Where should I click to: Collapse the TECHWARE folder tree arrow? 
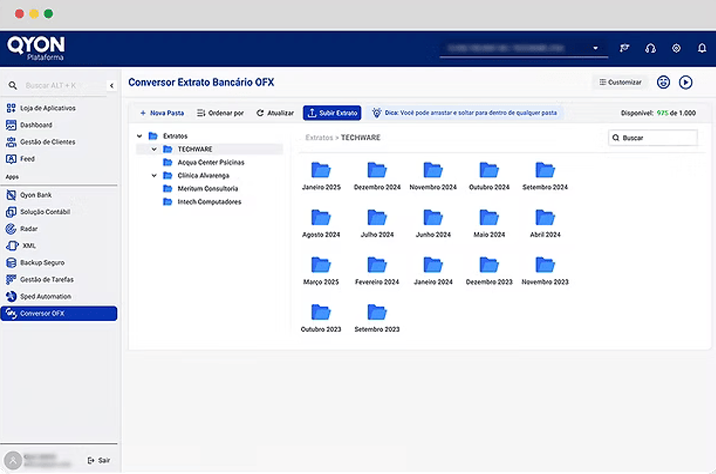point(154,149)
